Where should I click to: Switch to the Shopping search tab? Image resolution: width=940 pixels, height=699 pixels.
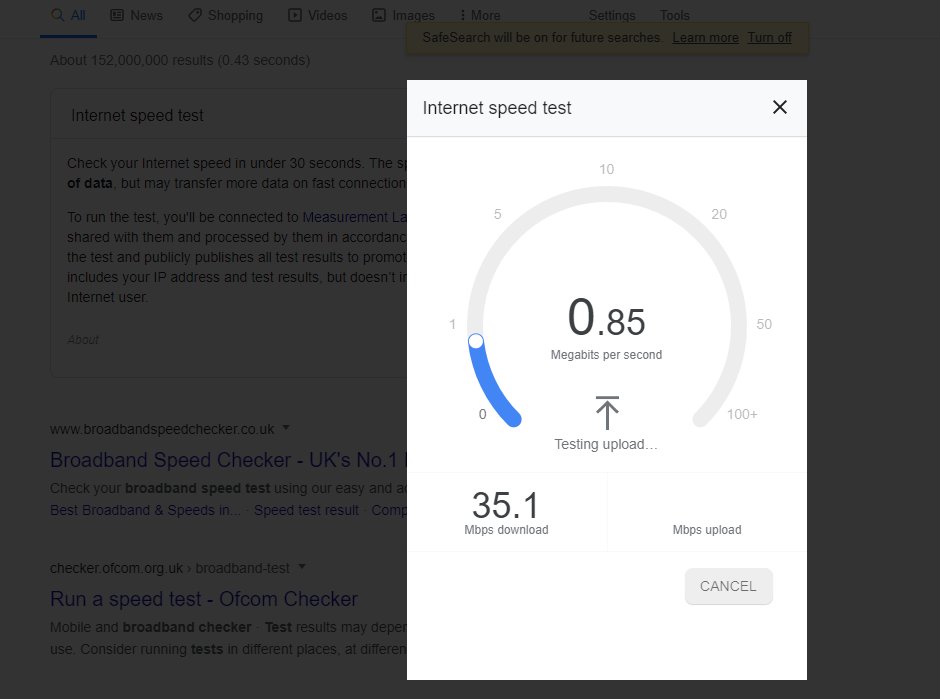tap(225, 15)
